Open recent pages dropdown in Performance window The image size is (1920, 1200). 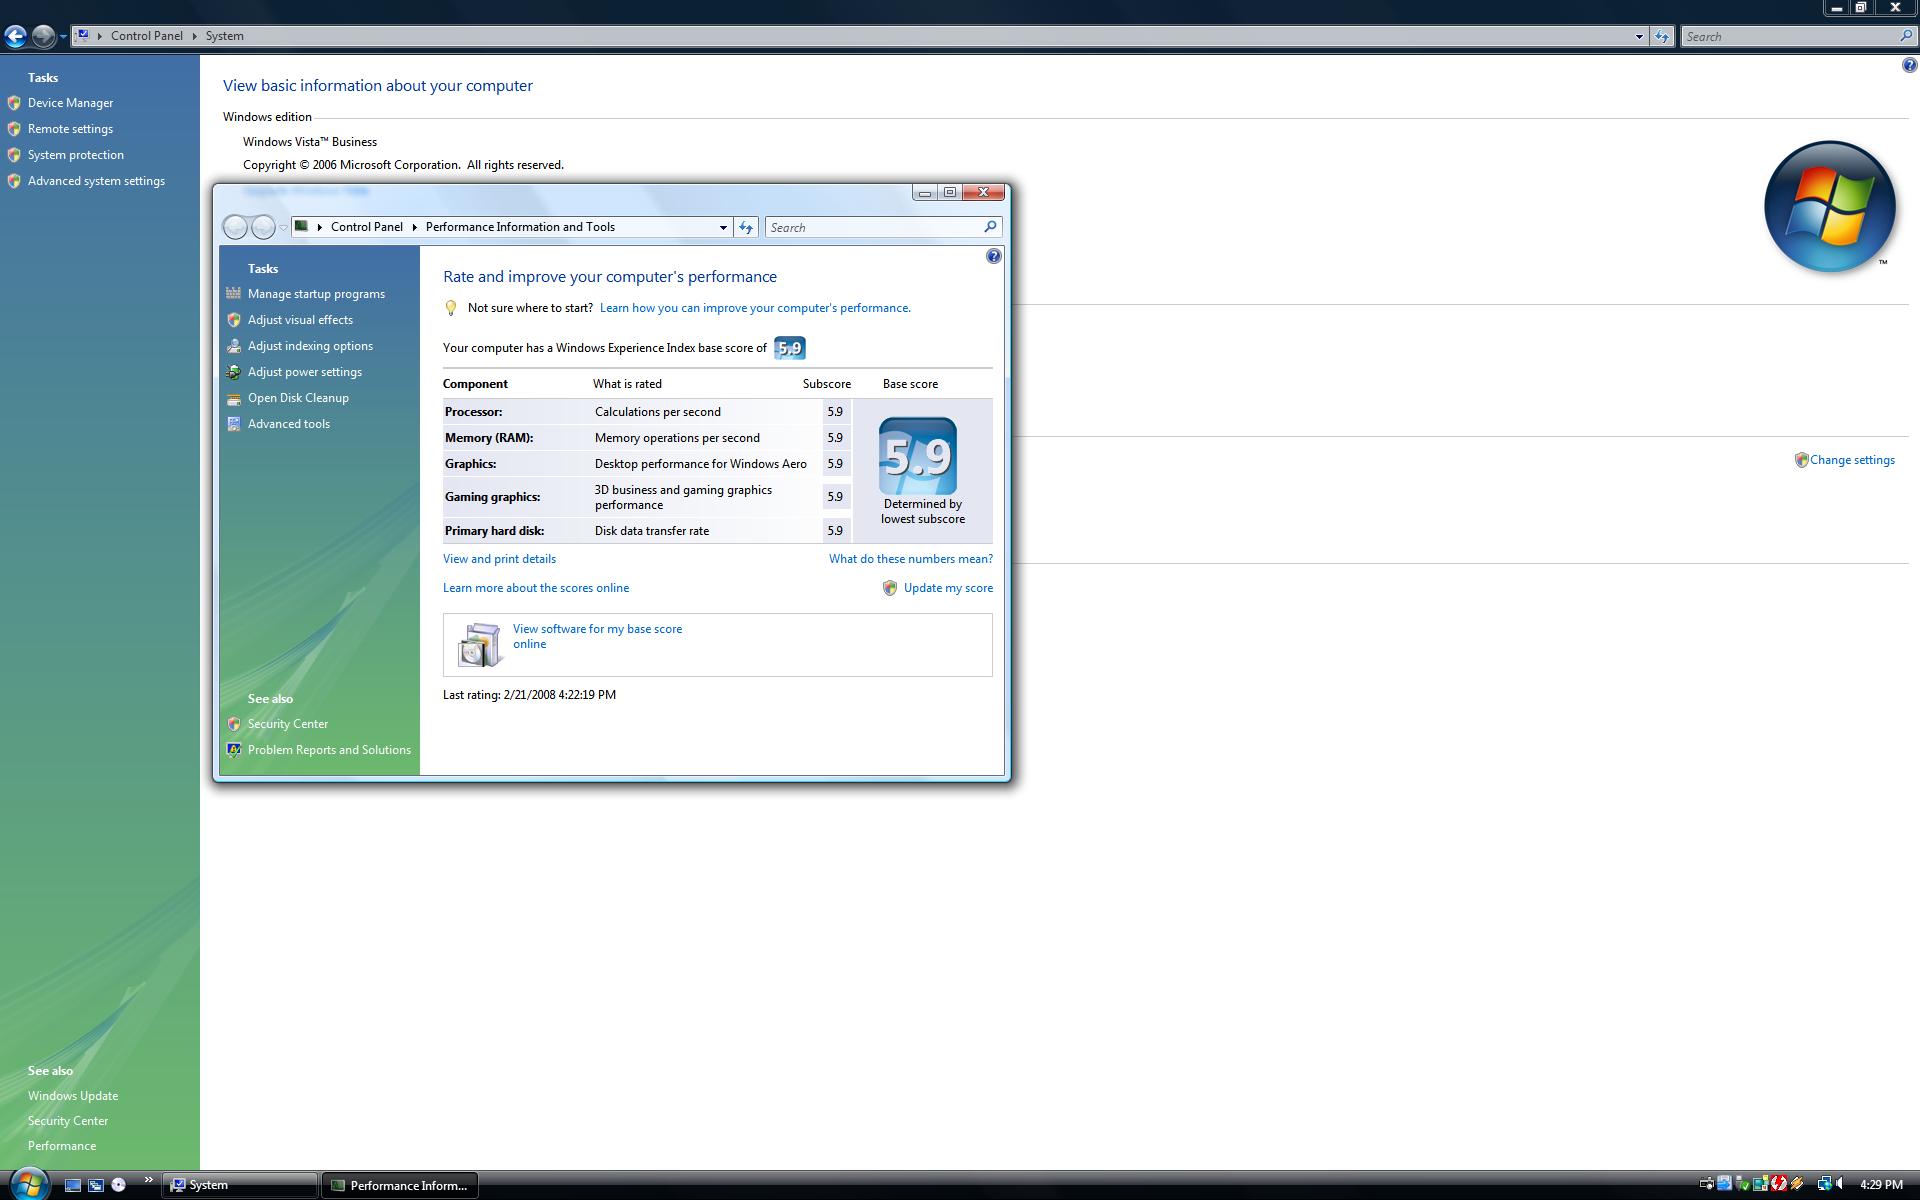coord(283,228)
